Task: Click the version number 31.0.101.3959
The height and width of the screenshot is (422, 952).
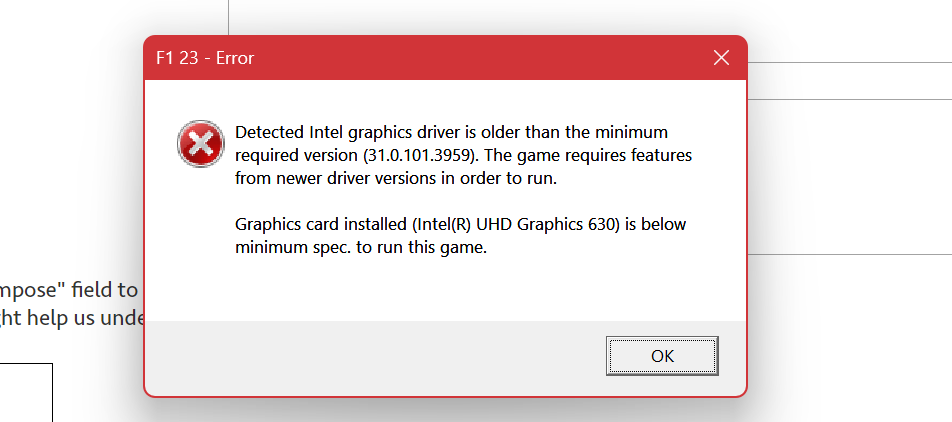Action: [418, 155]
